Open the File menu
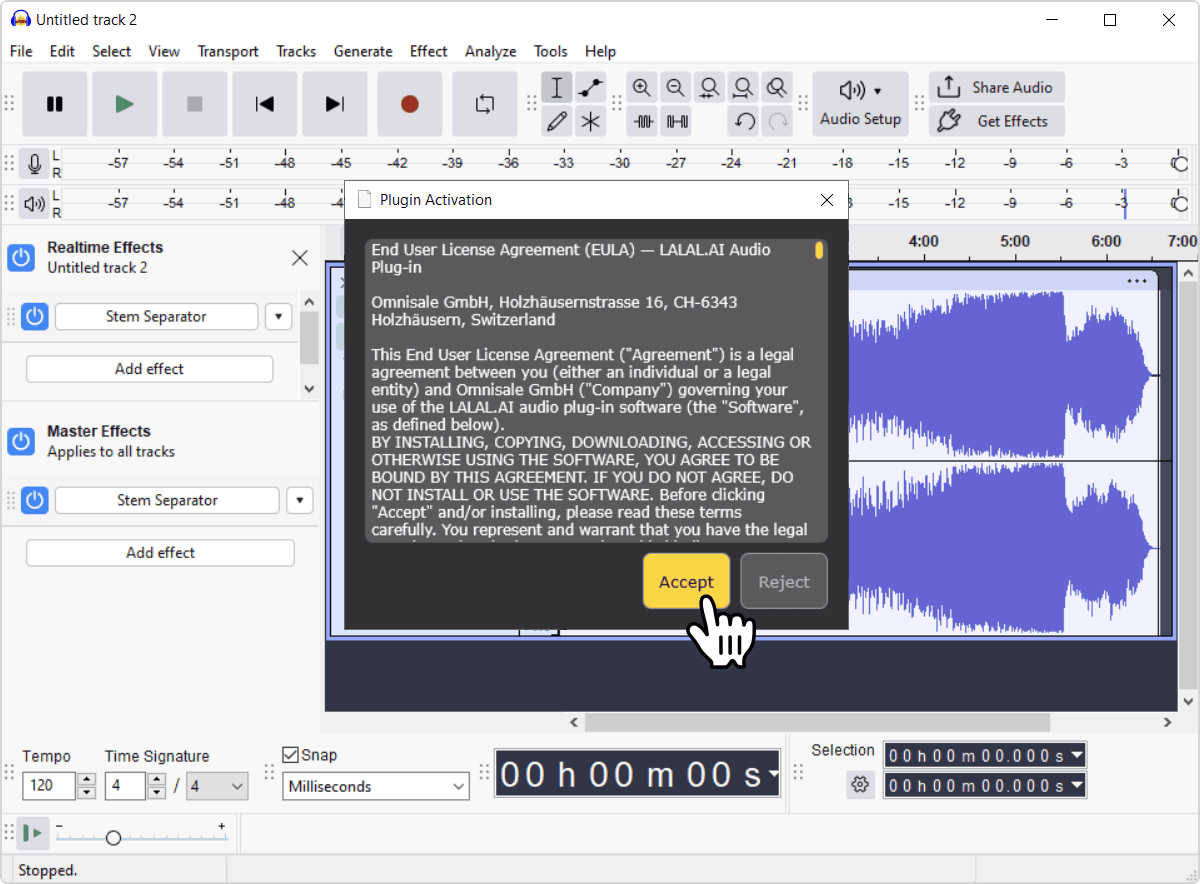1200x884 pixels. point(21,51)
